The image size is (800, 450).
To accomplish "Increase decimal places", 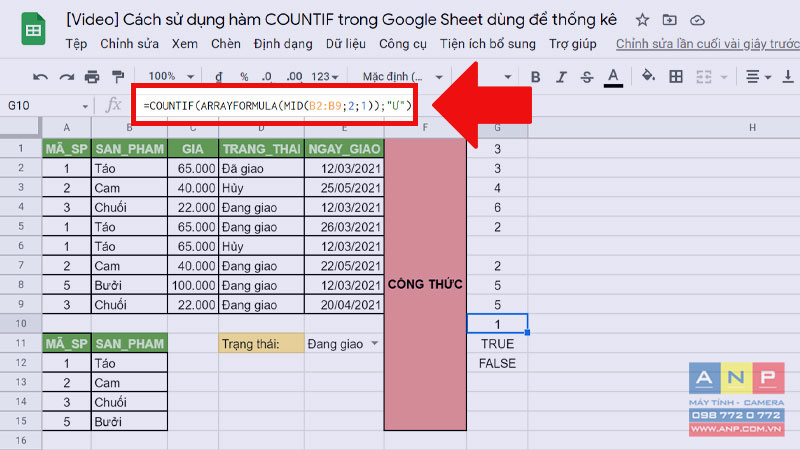I will coord(294,77).
